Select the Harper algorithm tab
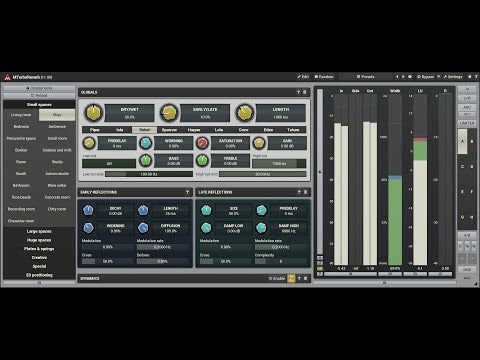480x360 pixels. [x=194, y=130]
